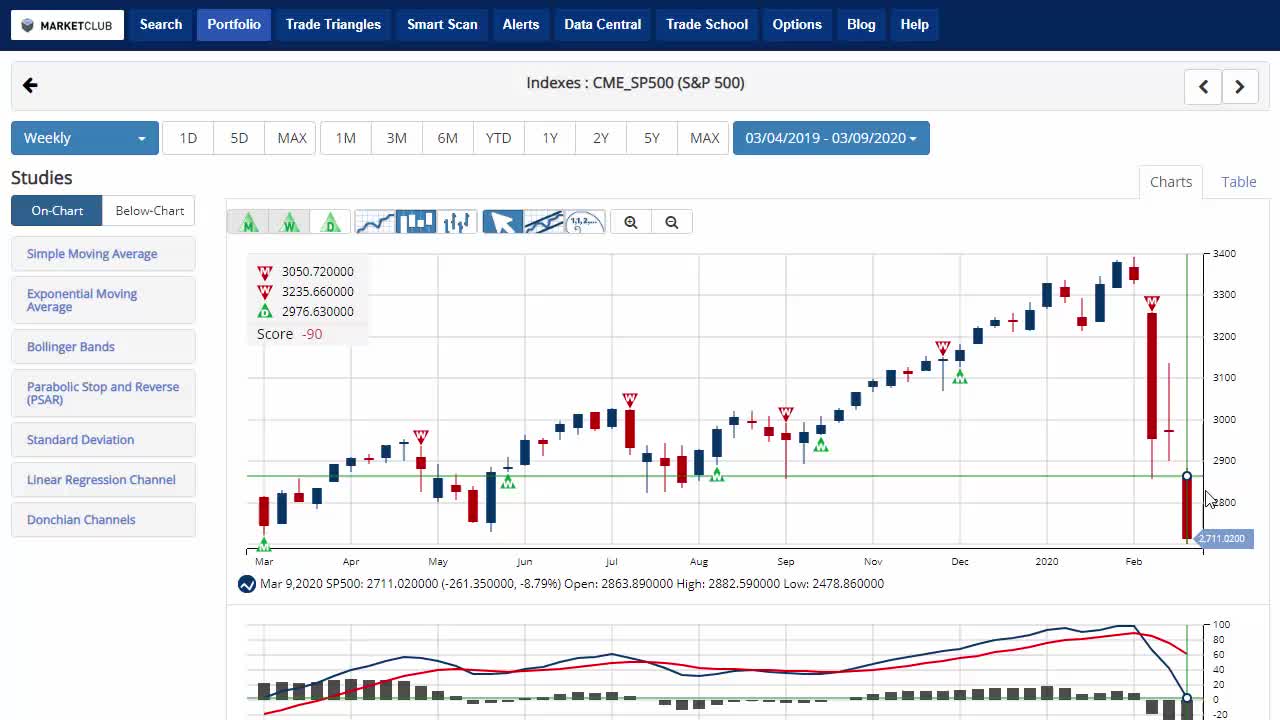Image resolution: width=1280 pixels, height=720 pixels.
Task: Switch to line chart style
Action: click(x=375, y=222)
